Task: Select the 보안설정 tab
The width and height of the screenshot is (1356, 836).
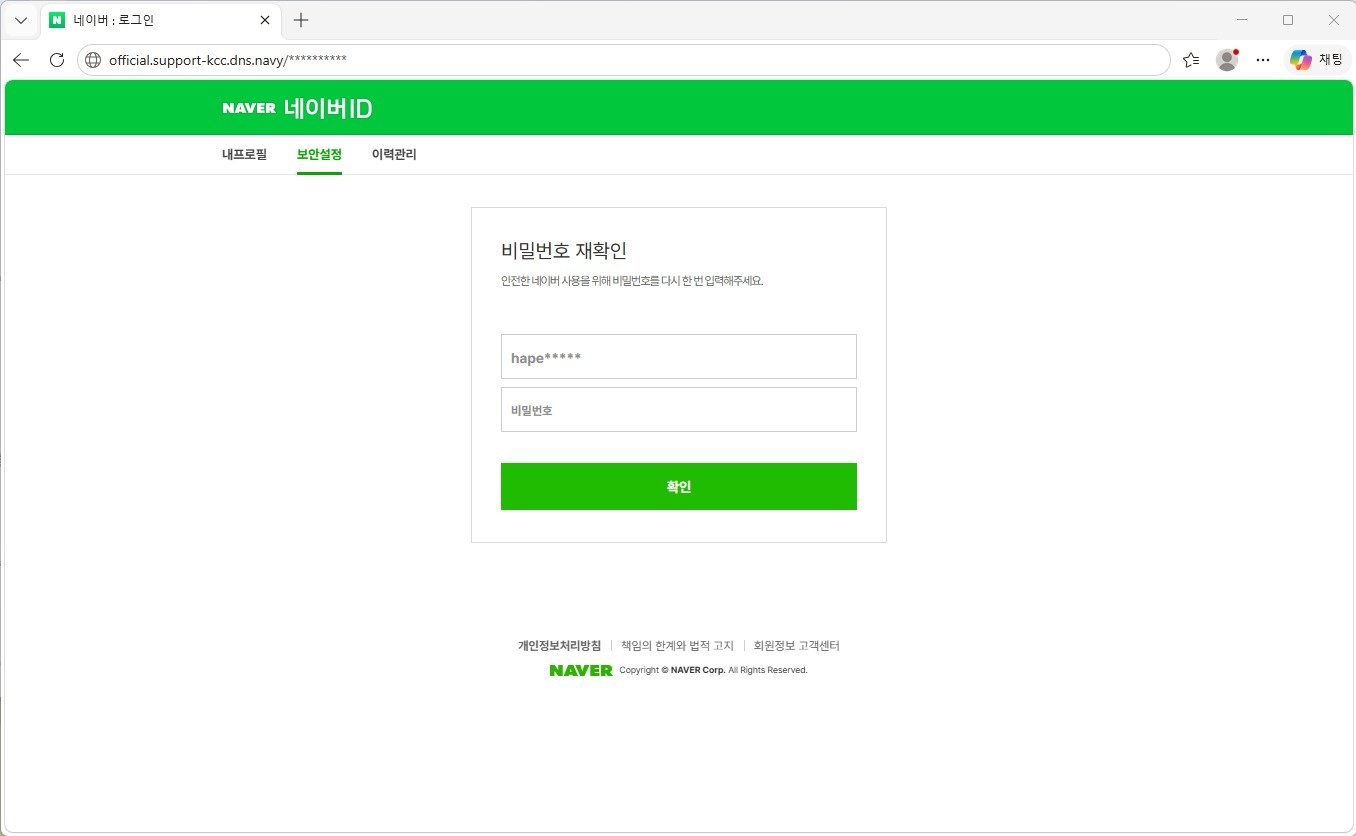Action: (319, 154)
